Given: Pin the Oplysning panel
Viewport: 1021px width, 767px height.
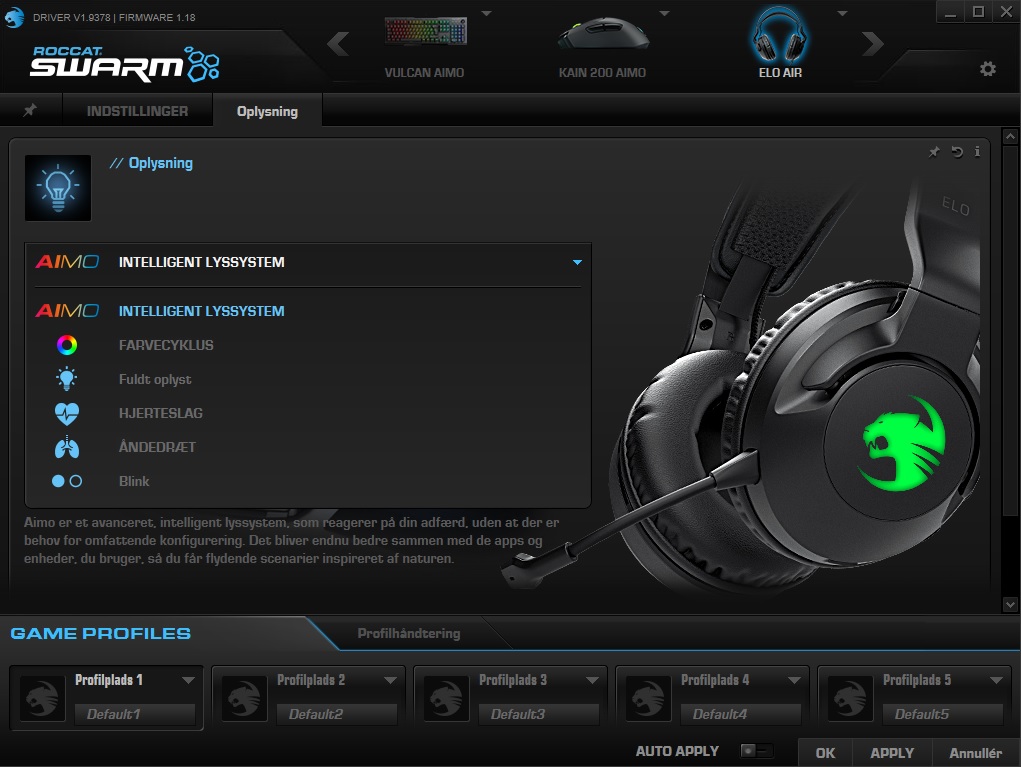Looking at the screenshot, I should [934, 152].
